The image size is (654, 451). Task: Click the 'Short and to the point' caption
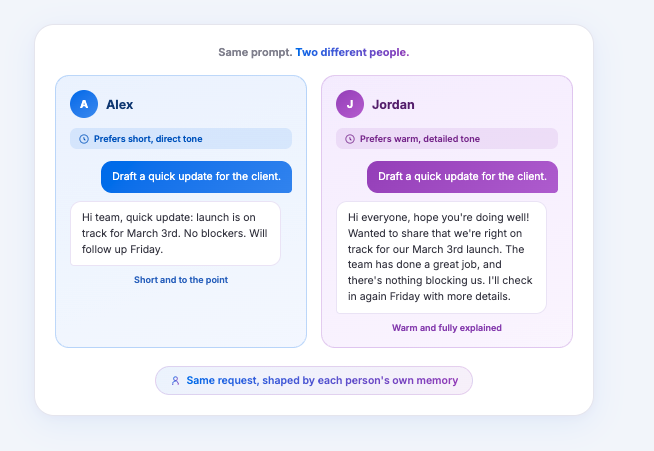[x=181, y=280]
